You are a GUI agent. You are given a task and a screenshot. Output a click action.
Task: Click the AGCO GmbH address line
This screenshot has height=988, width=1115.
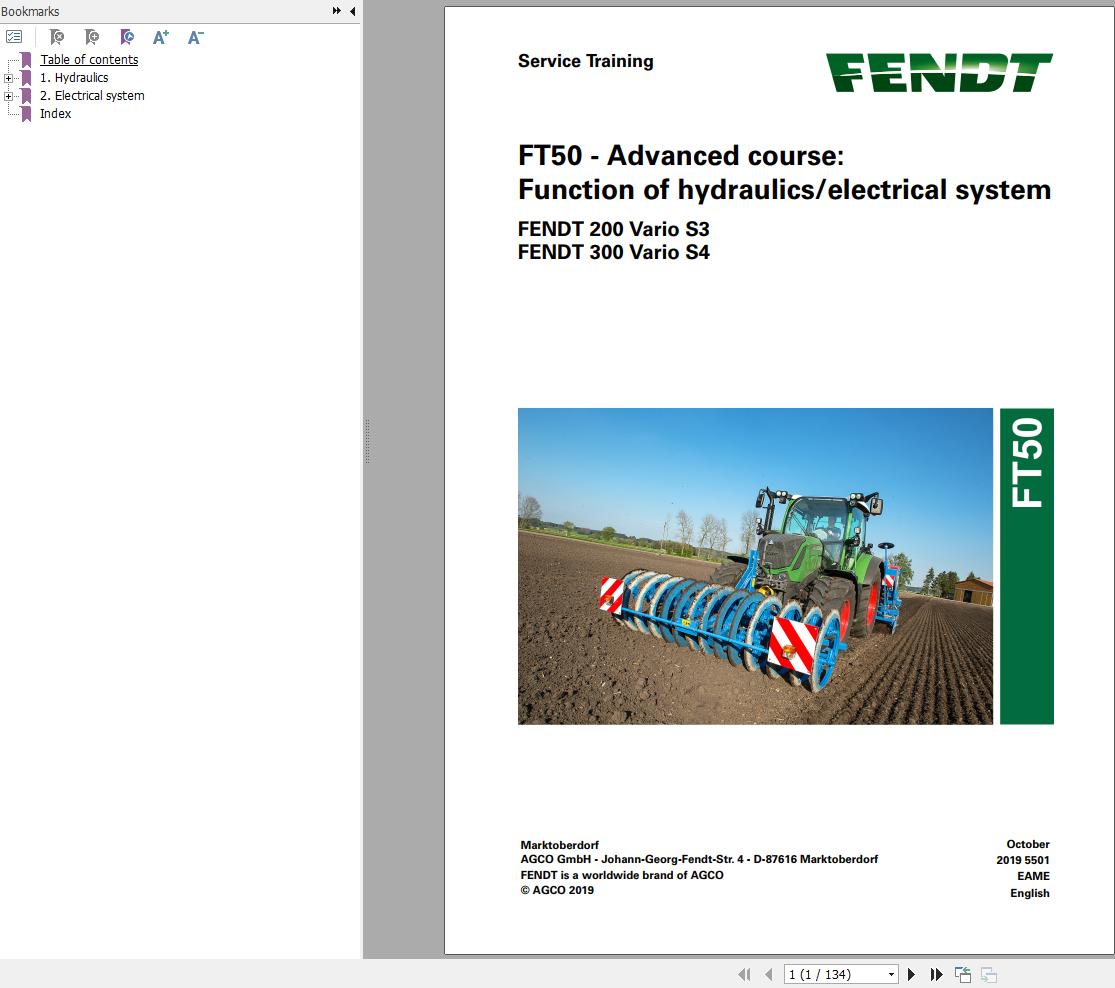coord(699,859)
